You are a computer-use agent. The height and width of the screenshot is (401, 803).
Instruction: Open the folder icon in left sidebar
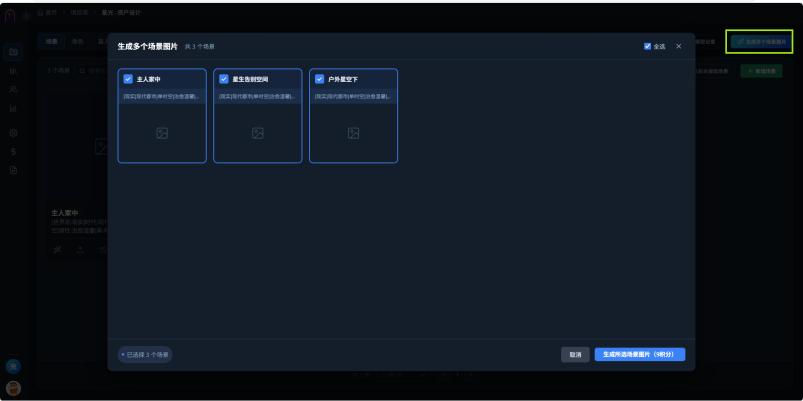pyautogui.click(x=13, y=52)
